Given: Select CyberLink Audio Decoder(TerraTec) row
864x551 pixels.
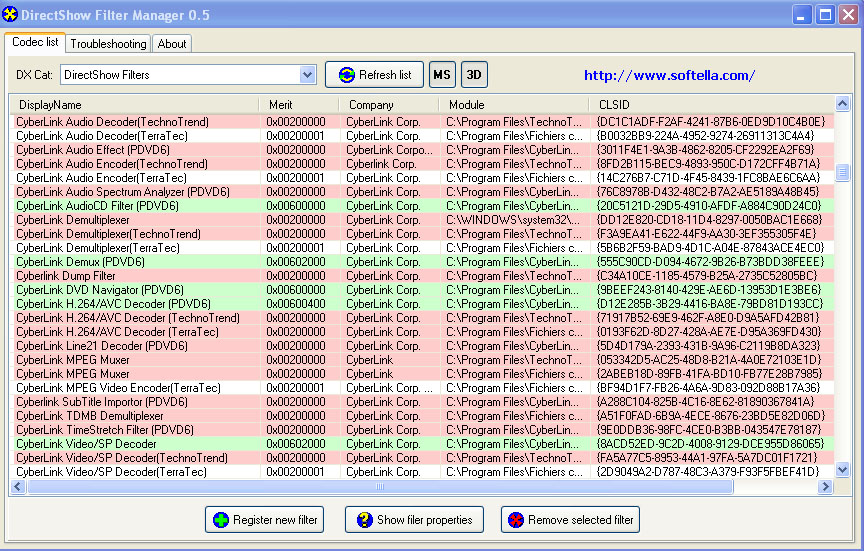Looking at the screenshot, I should click(422, 136).
